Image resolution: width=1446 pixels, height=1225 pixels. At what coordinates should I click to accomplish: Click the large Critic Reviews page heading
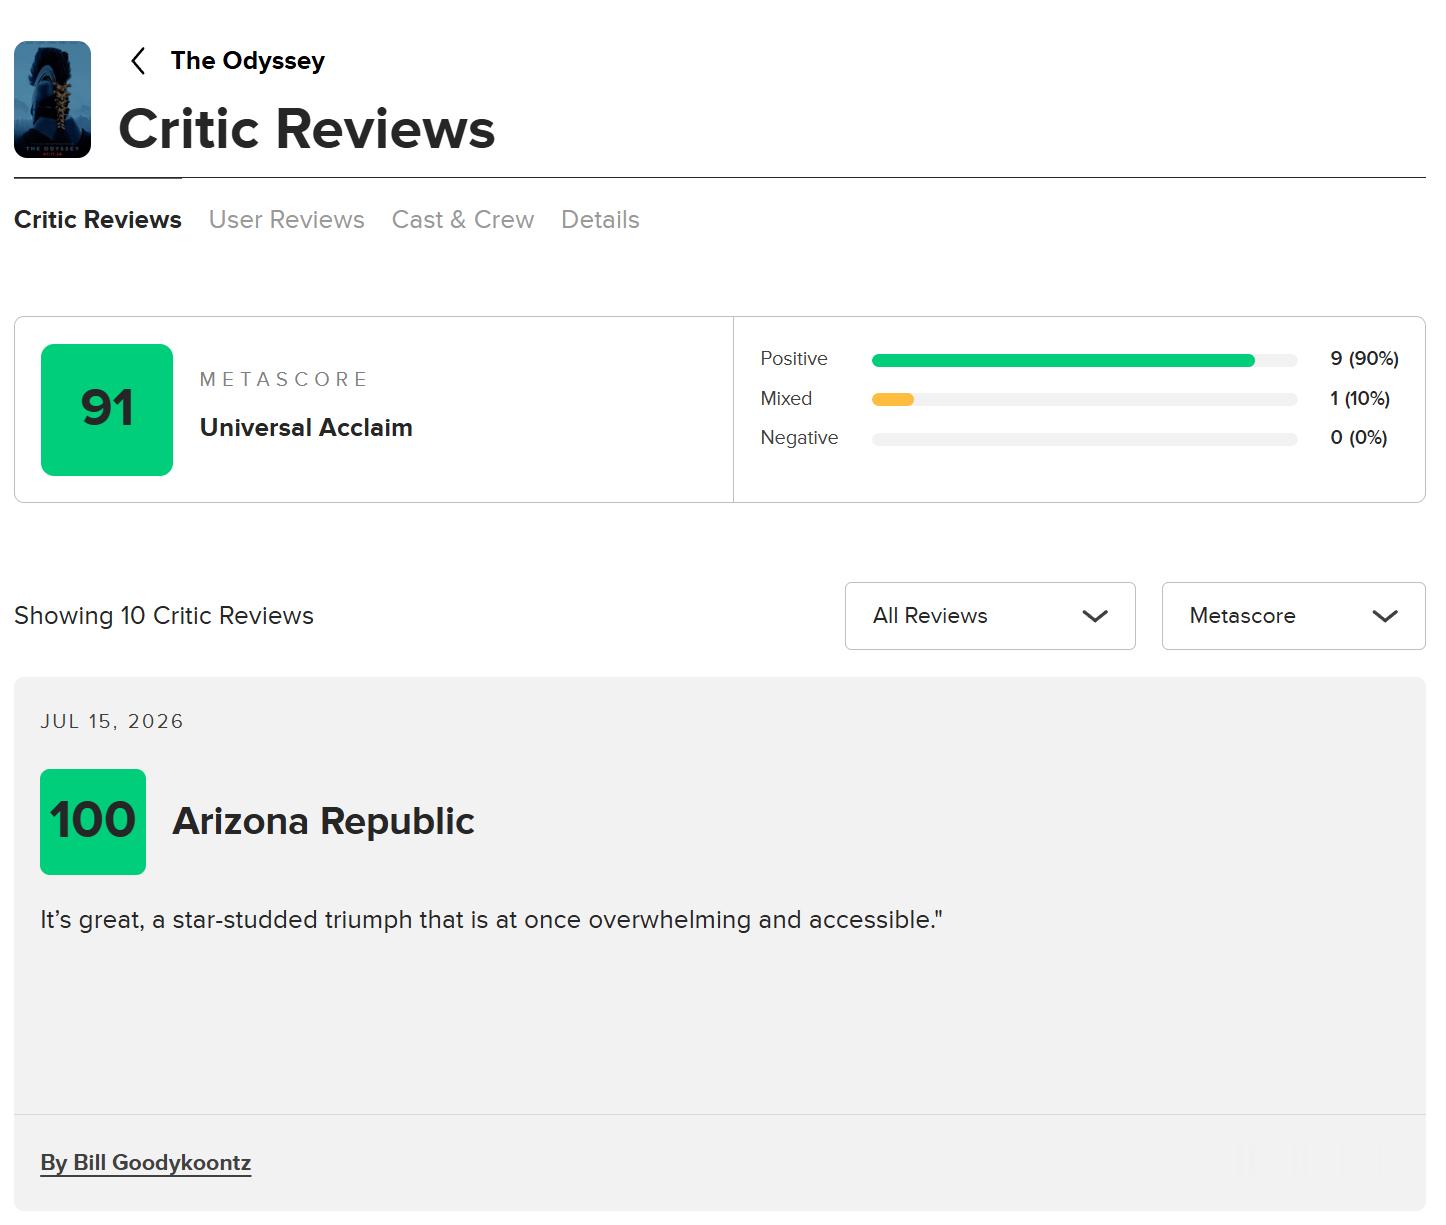pyautogui.click(x=307, y=129)
